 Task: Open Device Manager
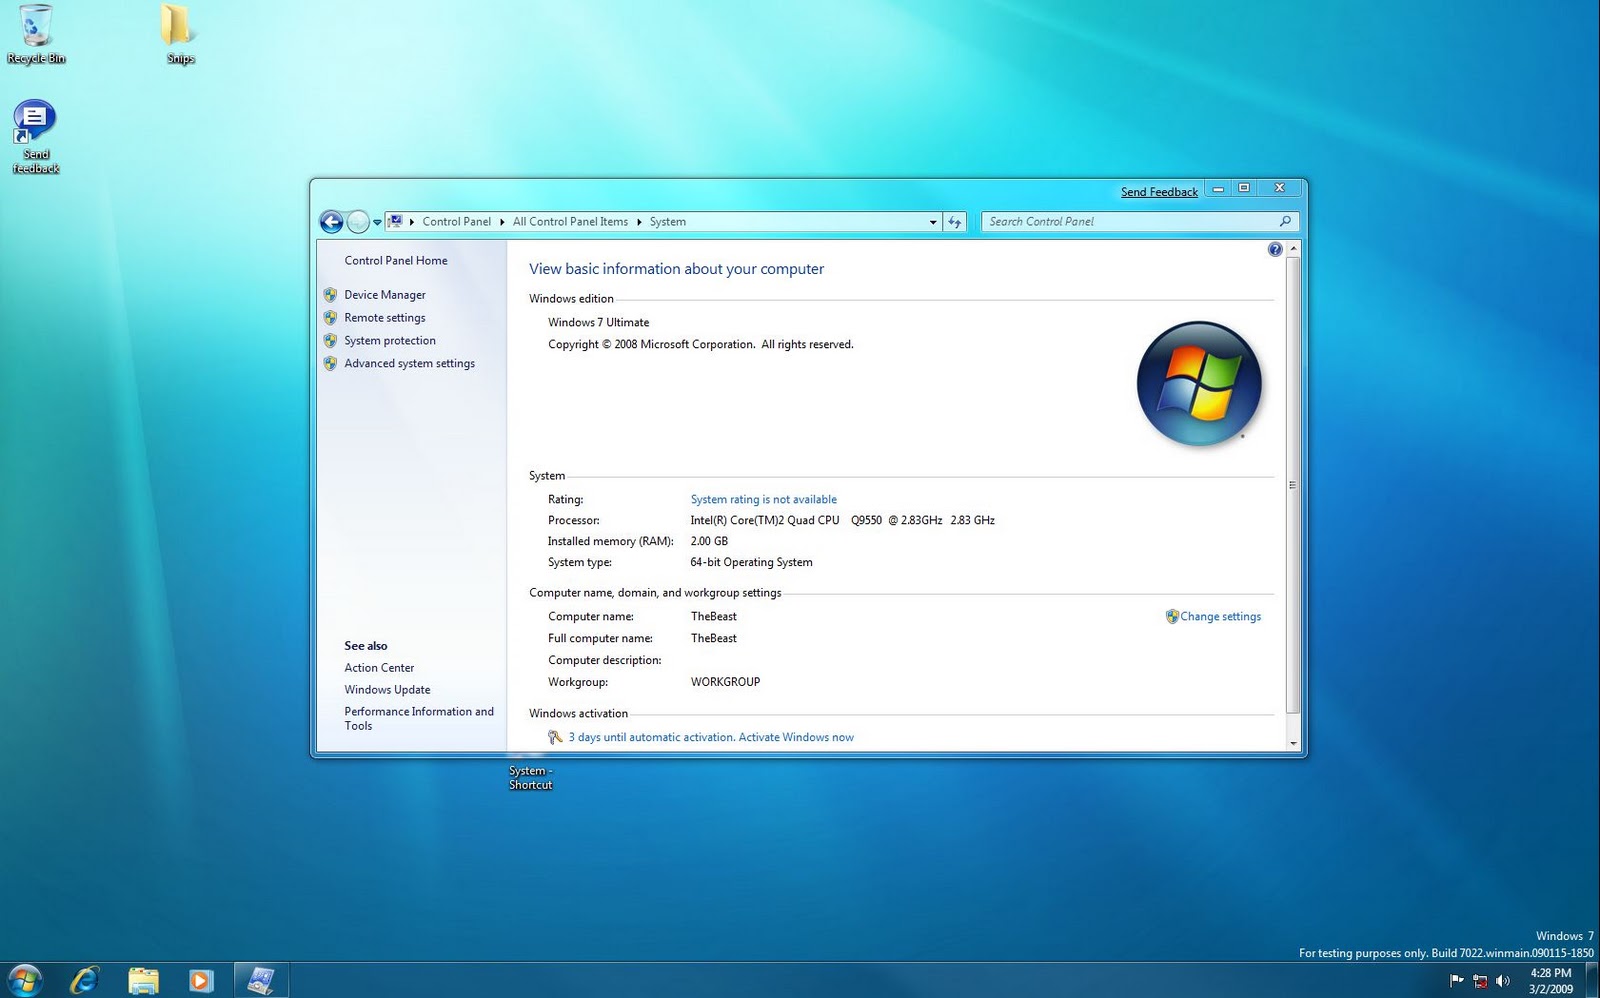click(385, 295)
